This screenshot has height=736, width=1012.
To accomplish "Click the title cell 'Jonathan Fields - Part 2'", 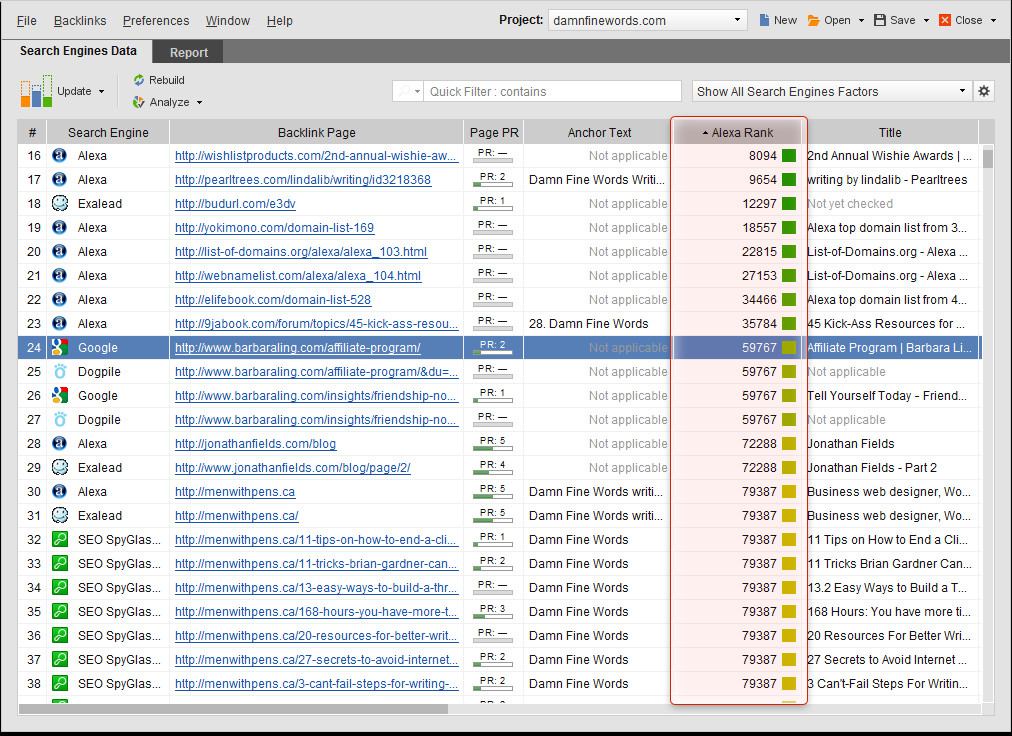I will tap(871, 467).
